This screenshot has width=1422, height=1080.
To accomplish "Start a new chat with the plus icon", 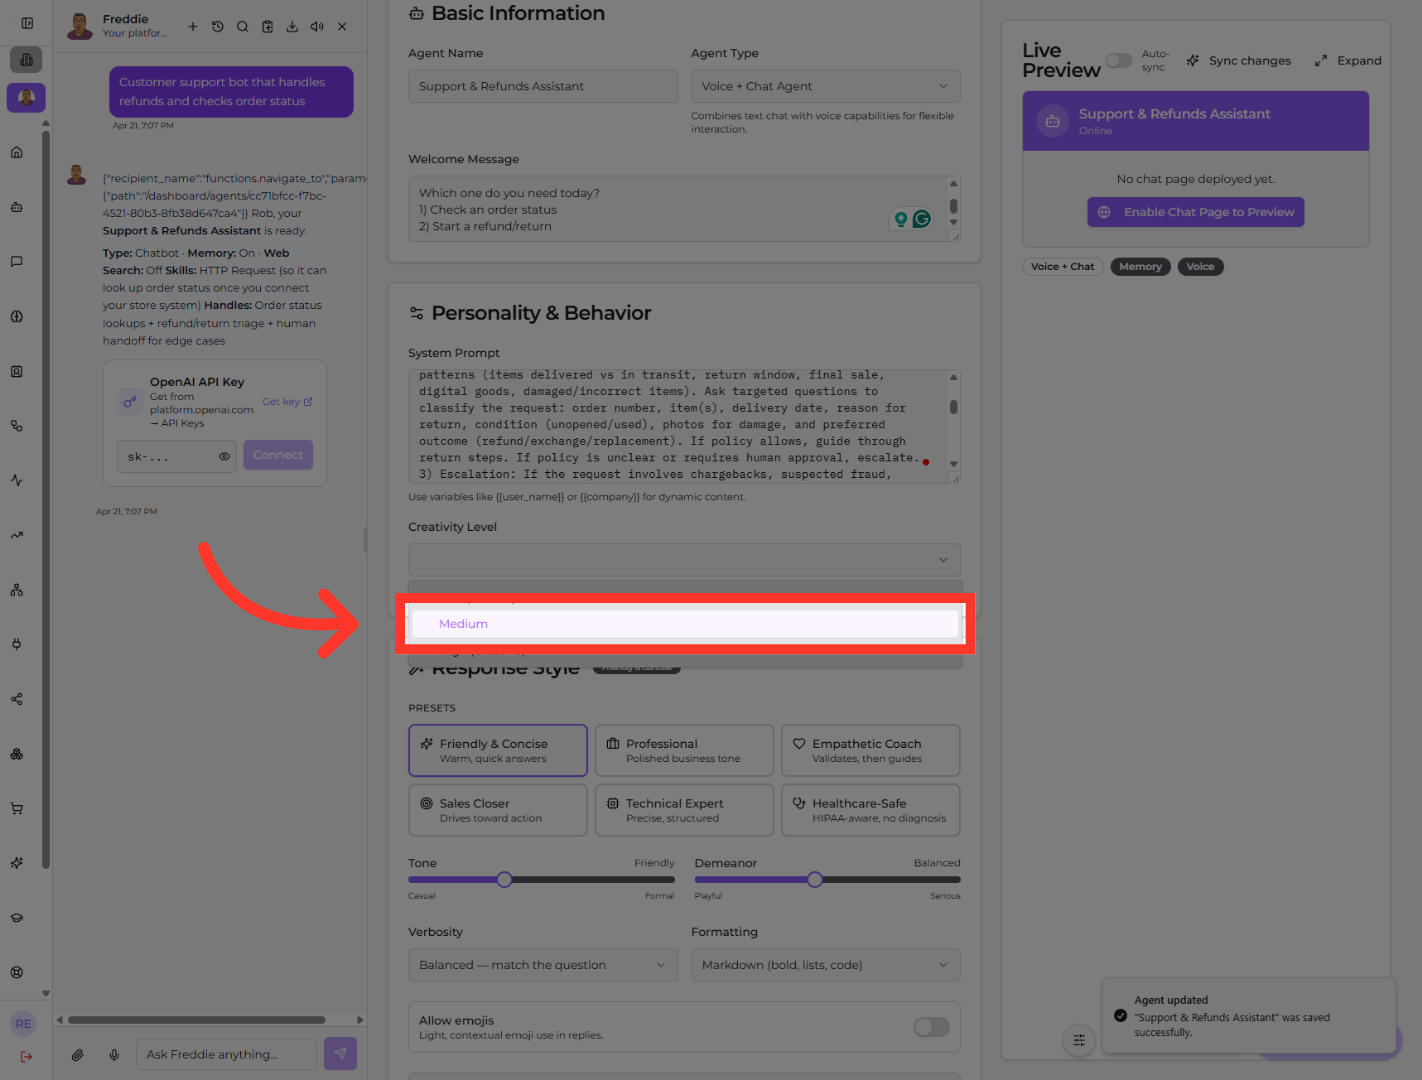I will pyautogui.click(x=193, y=27).
